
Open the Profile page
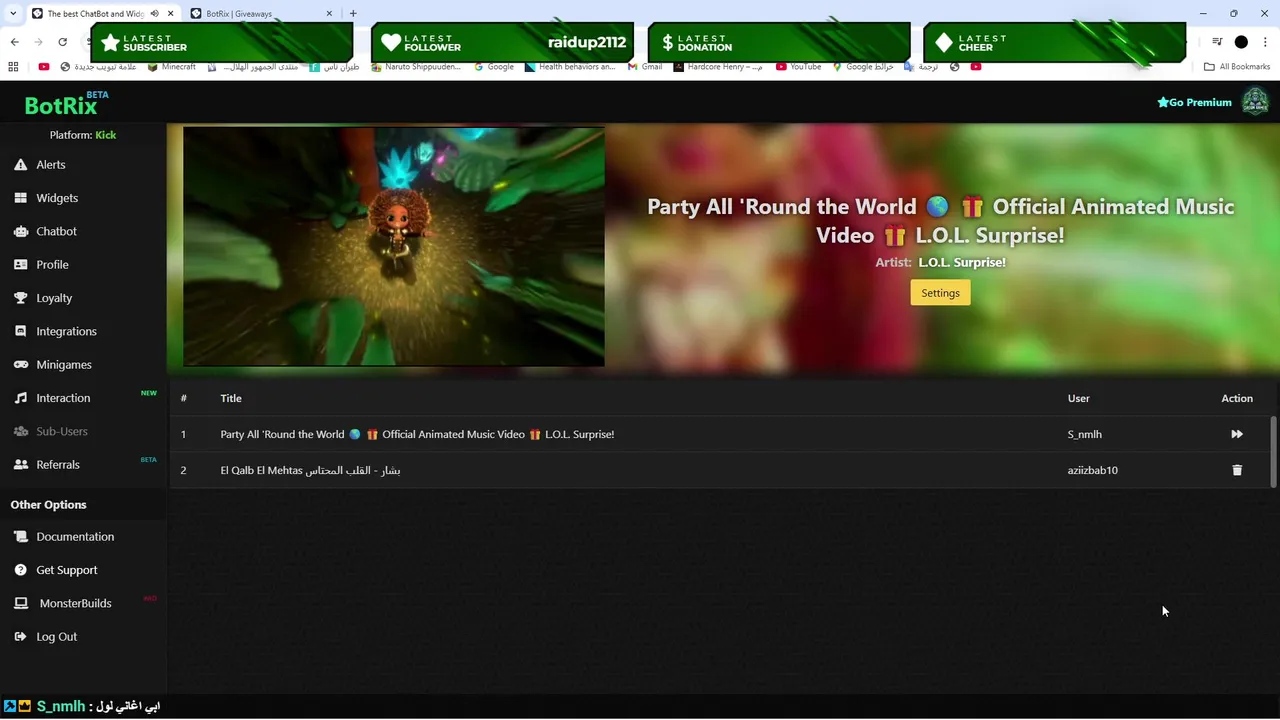pyautogui.click(x=52, y=265)
